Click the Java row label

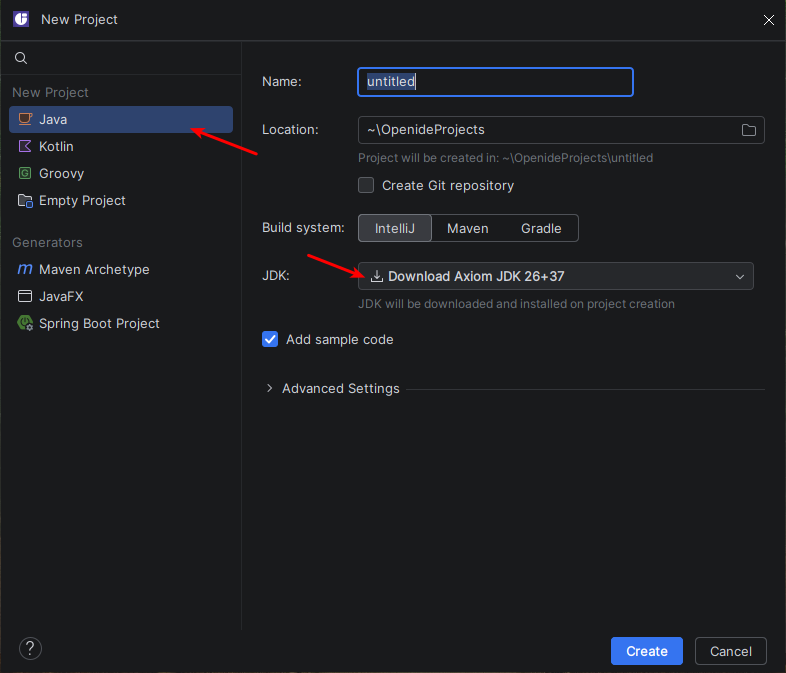coord(53,120)
